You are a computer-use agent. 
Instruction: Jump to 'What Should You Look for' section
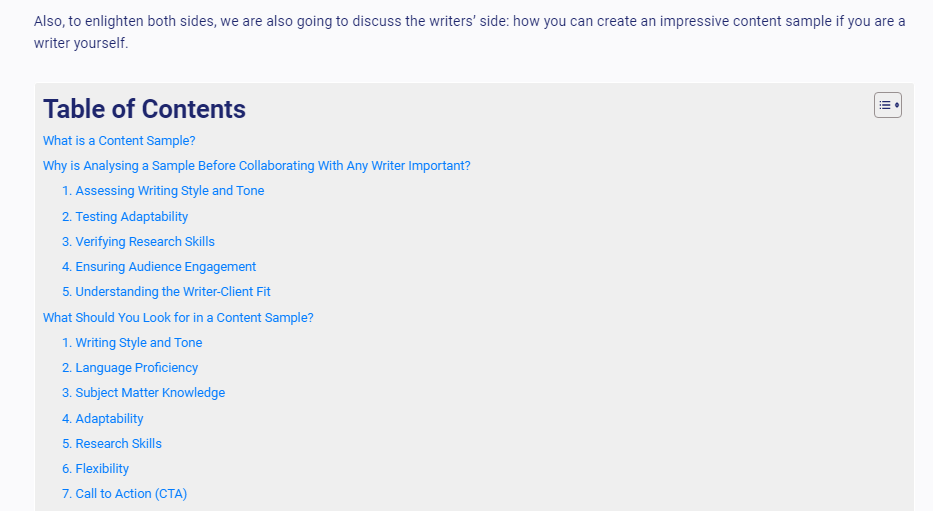pos(178,318)
